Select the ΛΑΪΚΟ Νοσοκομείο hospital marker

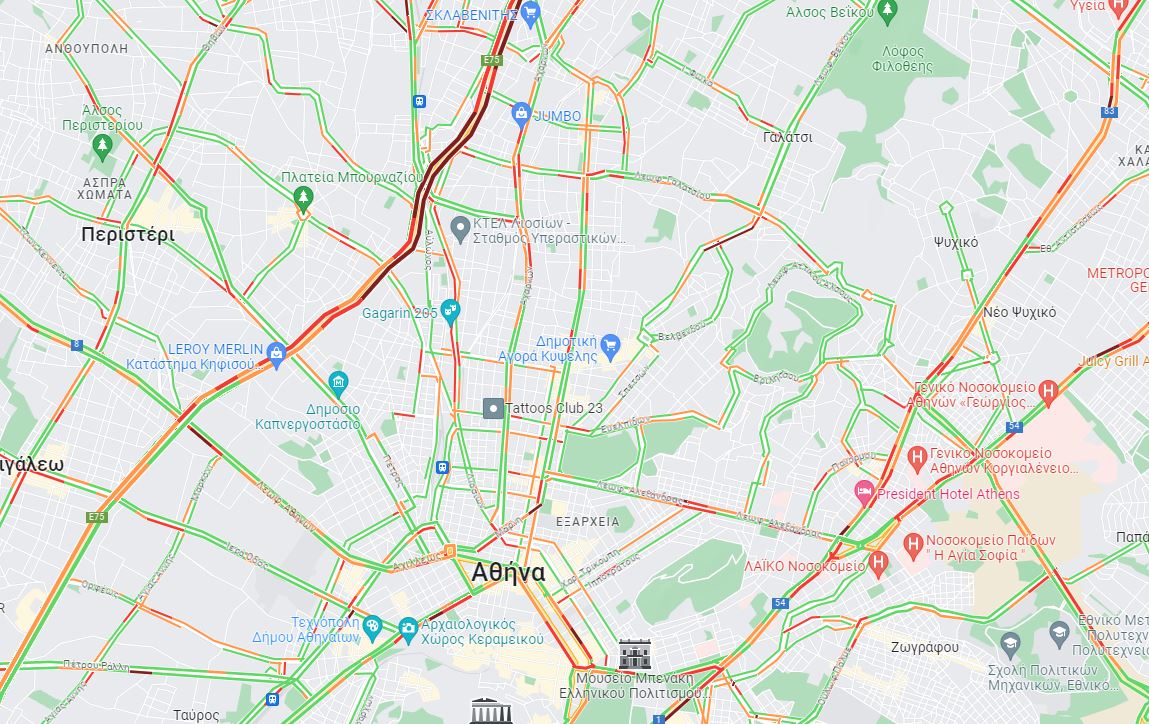[x=879, y=564]
